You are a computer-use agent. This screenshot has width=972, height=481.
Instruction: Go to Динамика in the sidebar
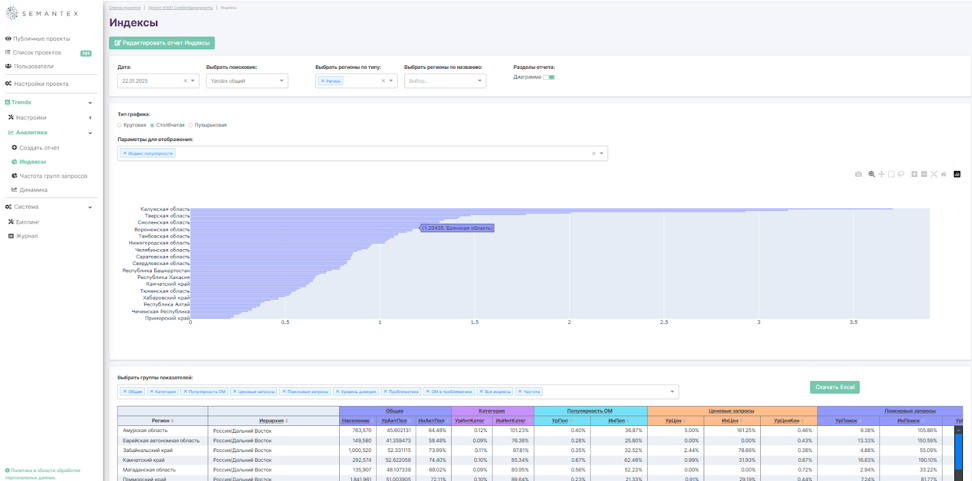(x=33, y=190)
